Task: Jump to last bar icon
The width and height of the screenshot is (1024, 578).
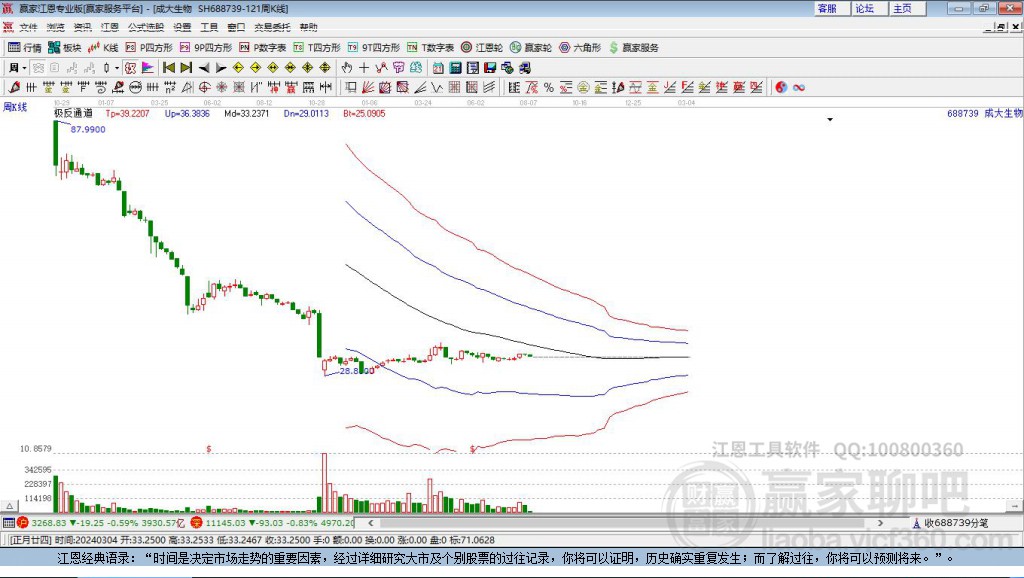Action: coord(186,68)
